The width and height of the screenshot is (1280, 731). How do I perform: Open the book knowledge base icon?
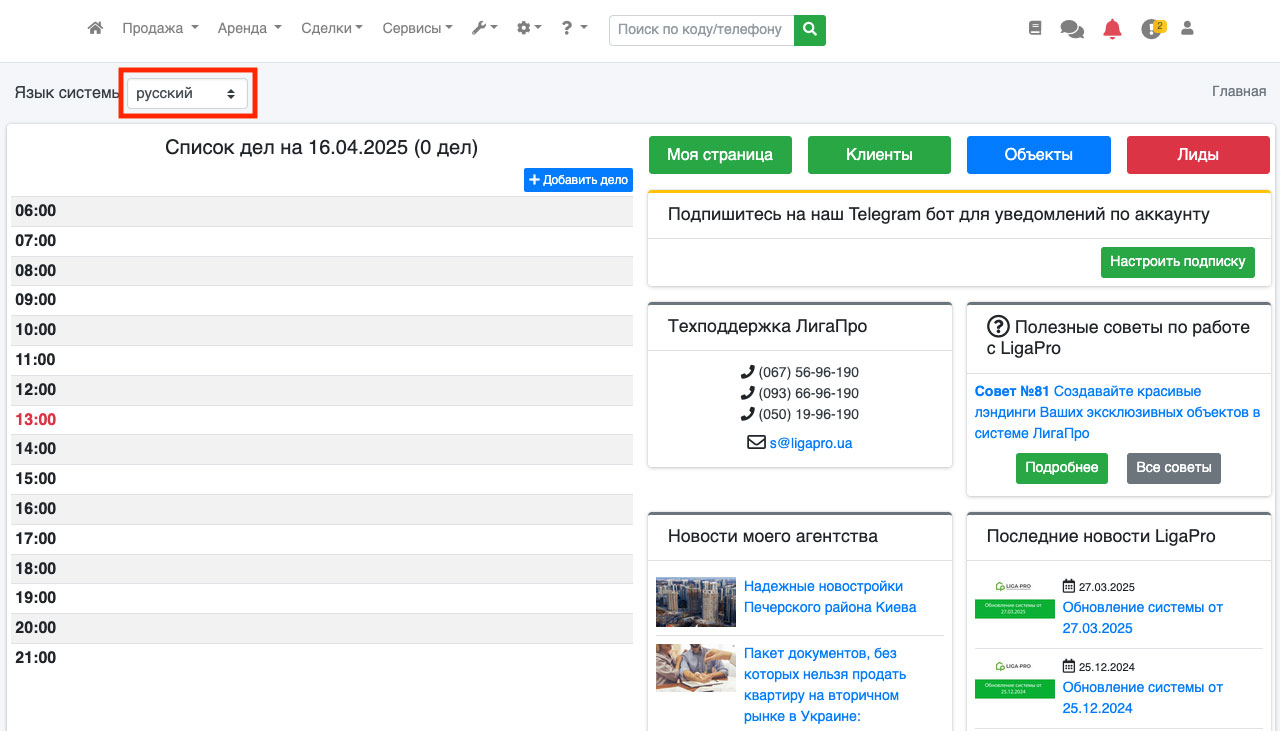1035,29
